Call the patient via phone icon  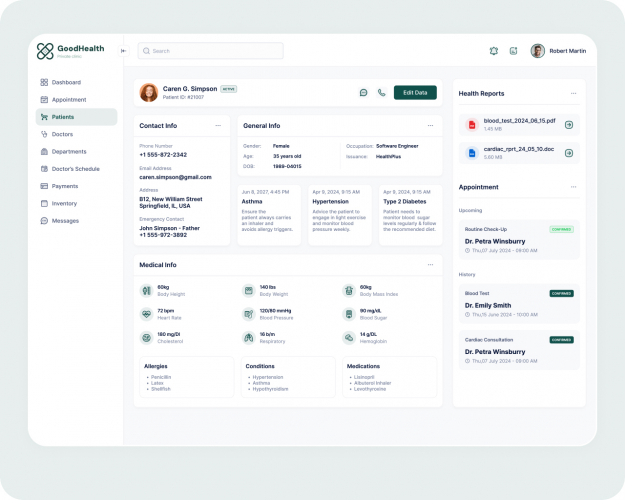[381, 93]
